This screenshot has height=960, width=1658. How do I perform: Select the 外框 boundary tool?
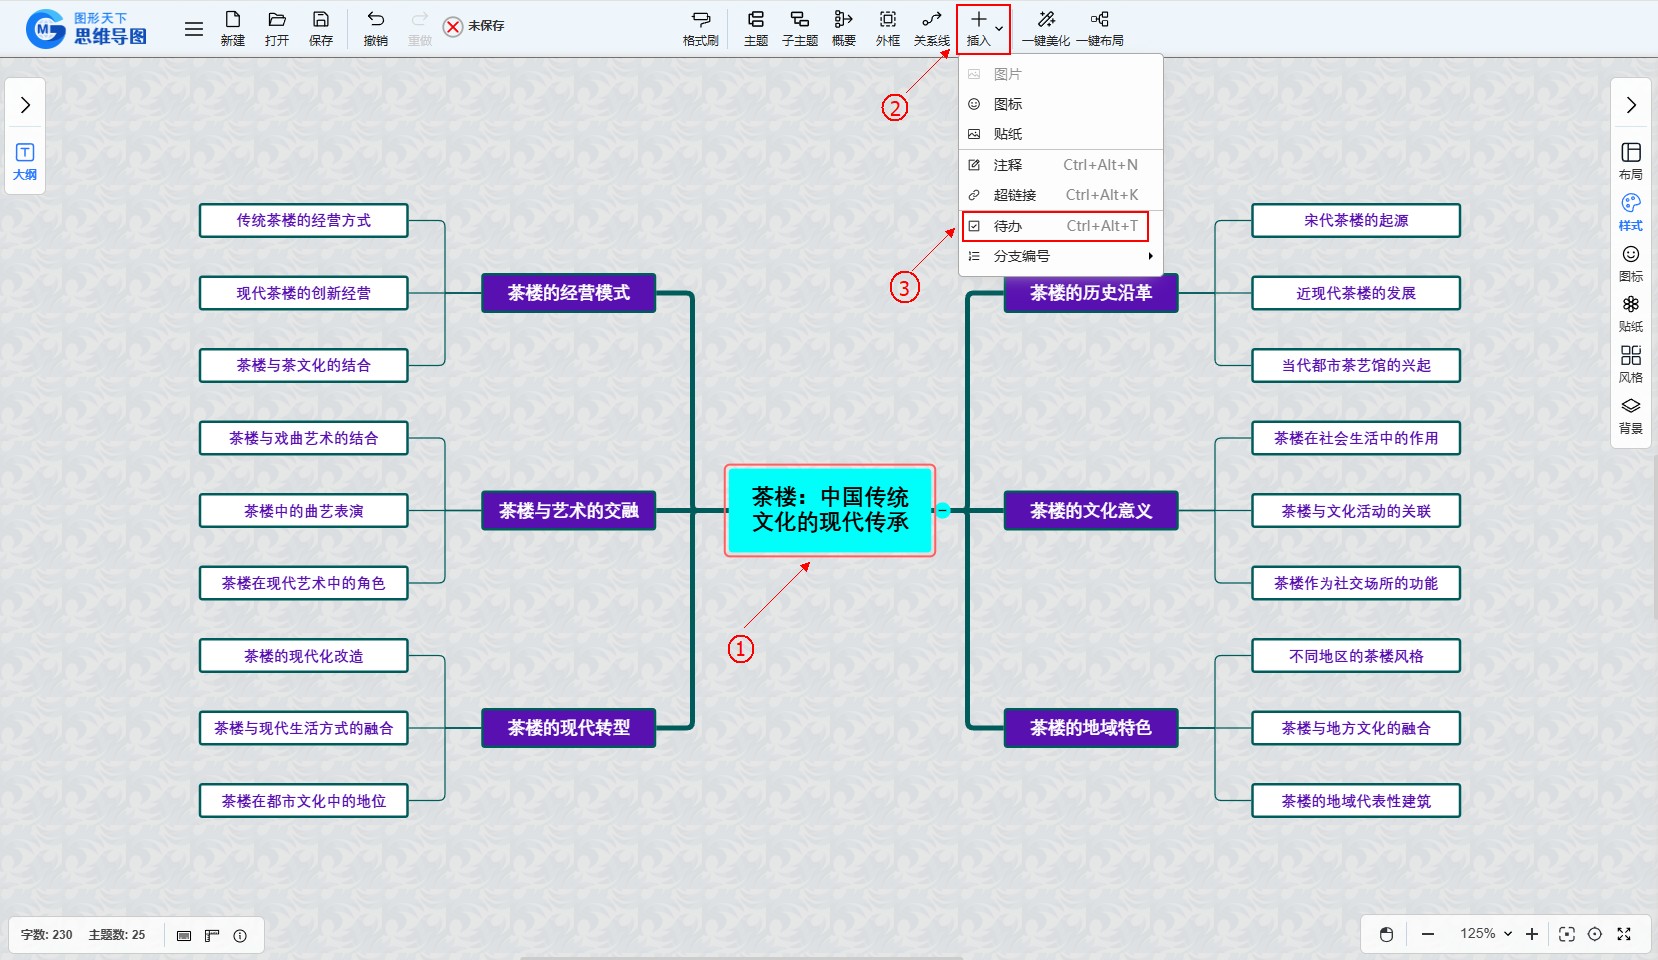887,27
